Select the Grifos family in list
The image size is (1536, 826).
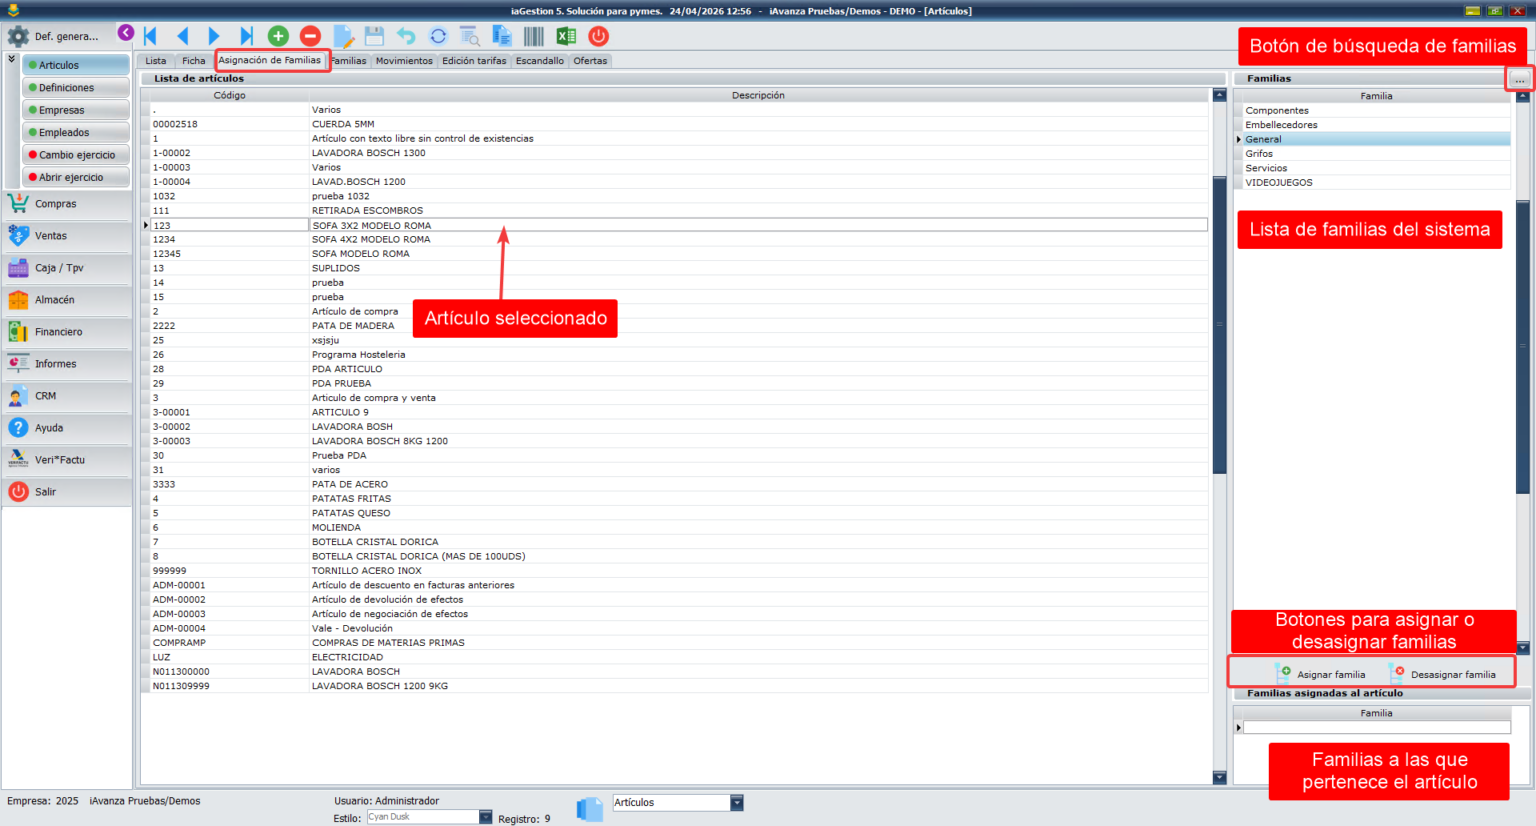[1259, 154]
